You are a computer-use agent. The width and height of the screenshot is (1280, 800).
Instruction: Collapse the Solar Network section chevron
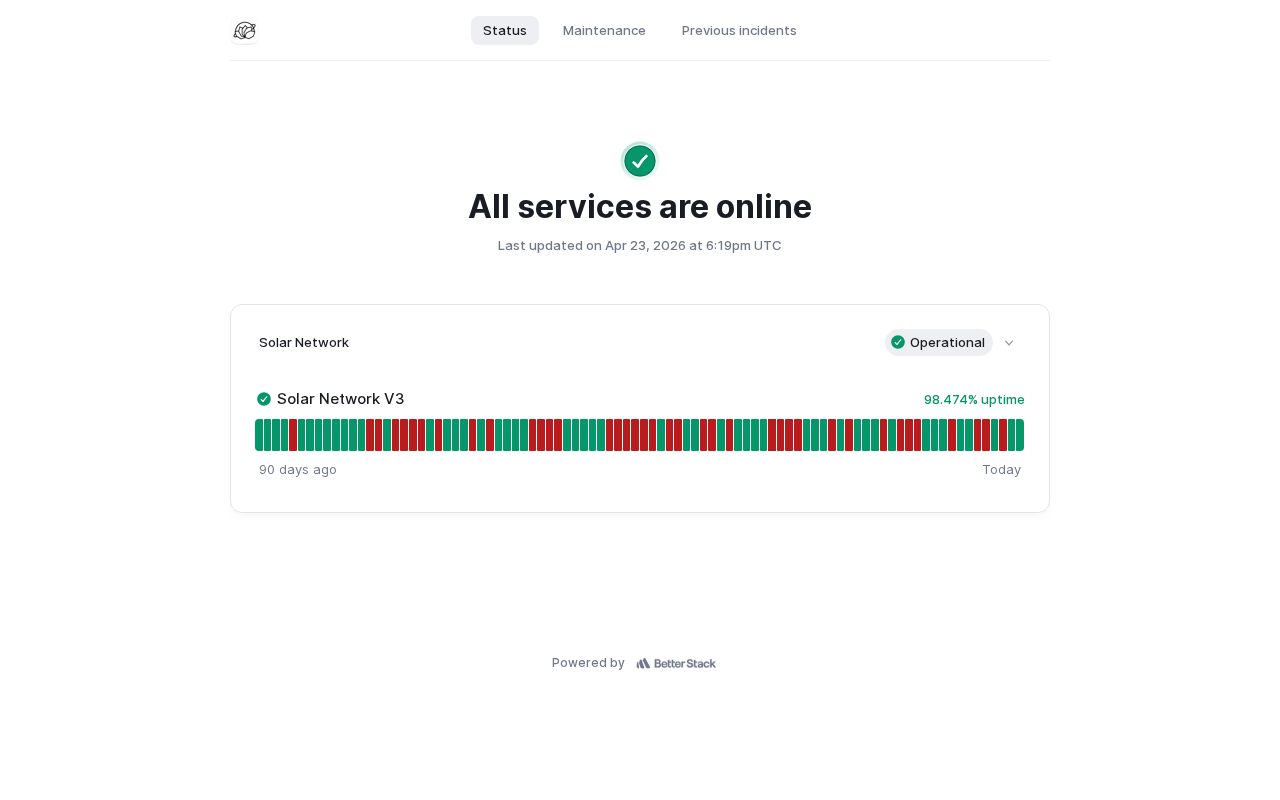[x=1009, y=343]
